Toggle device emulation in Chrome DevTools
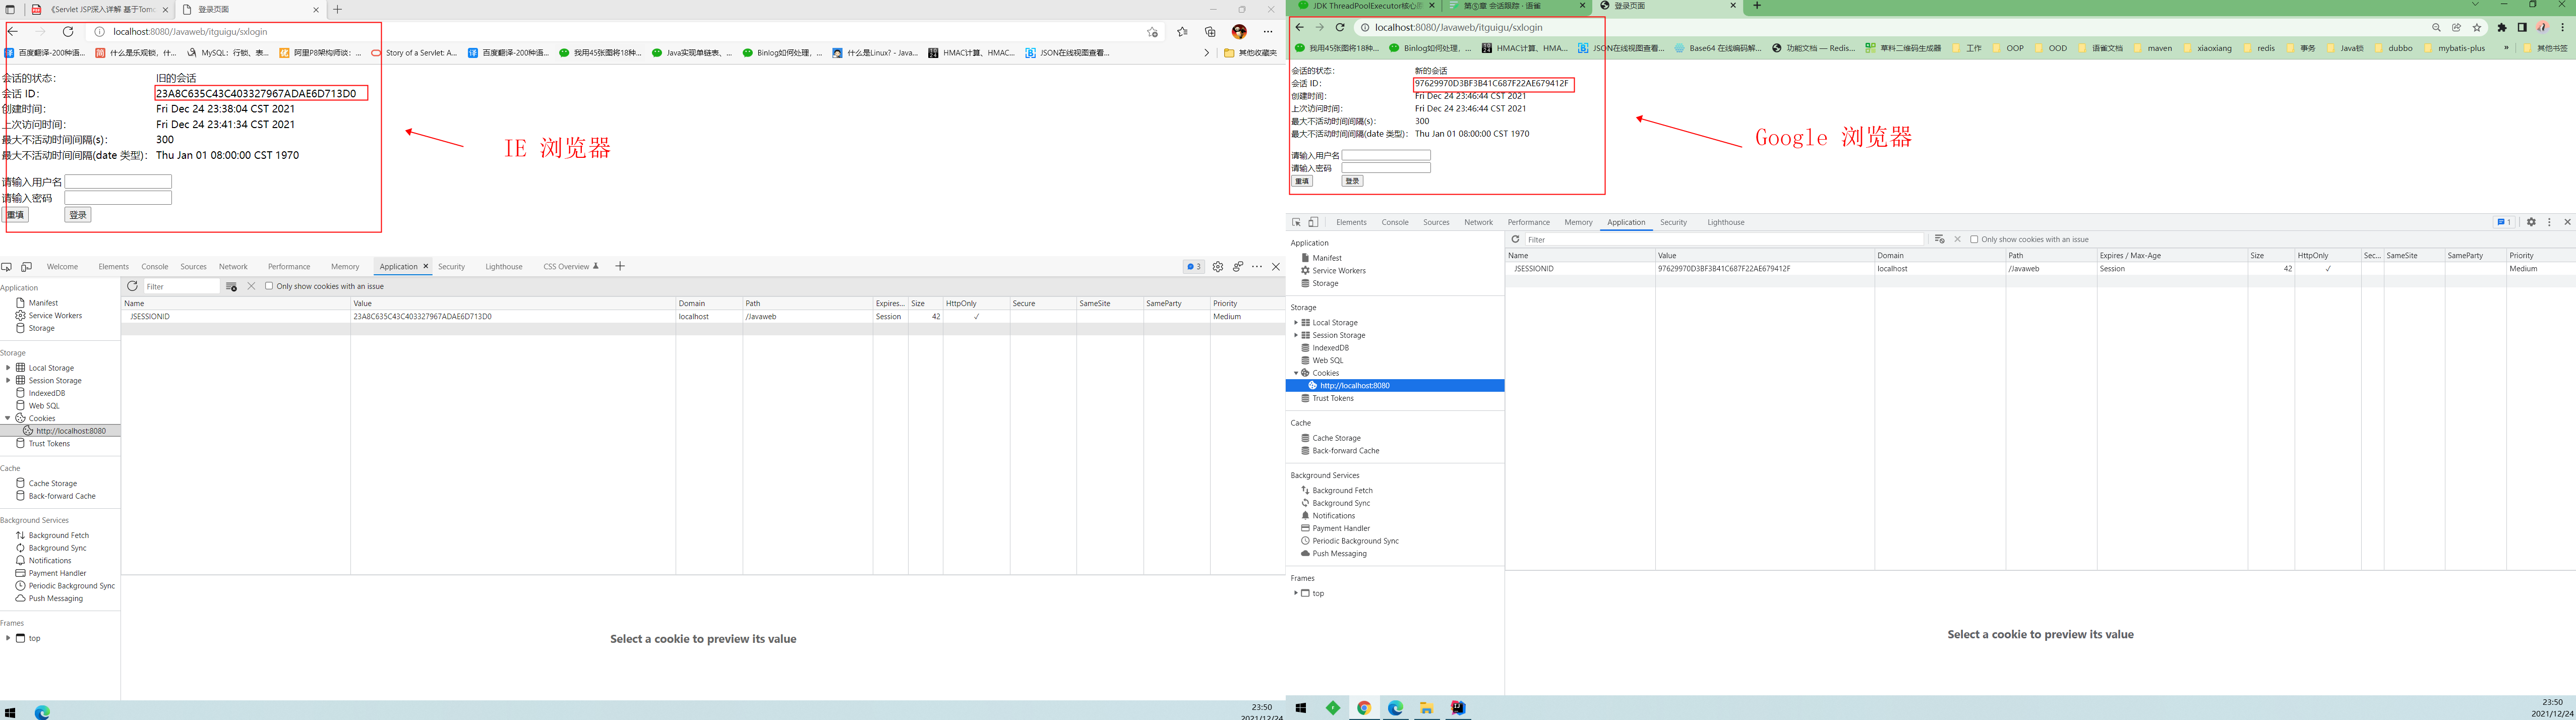 (x=1313, y=222)
